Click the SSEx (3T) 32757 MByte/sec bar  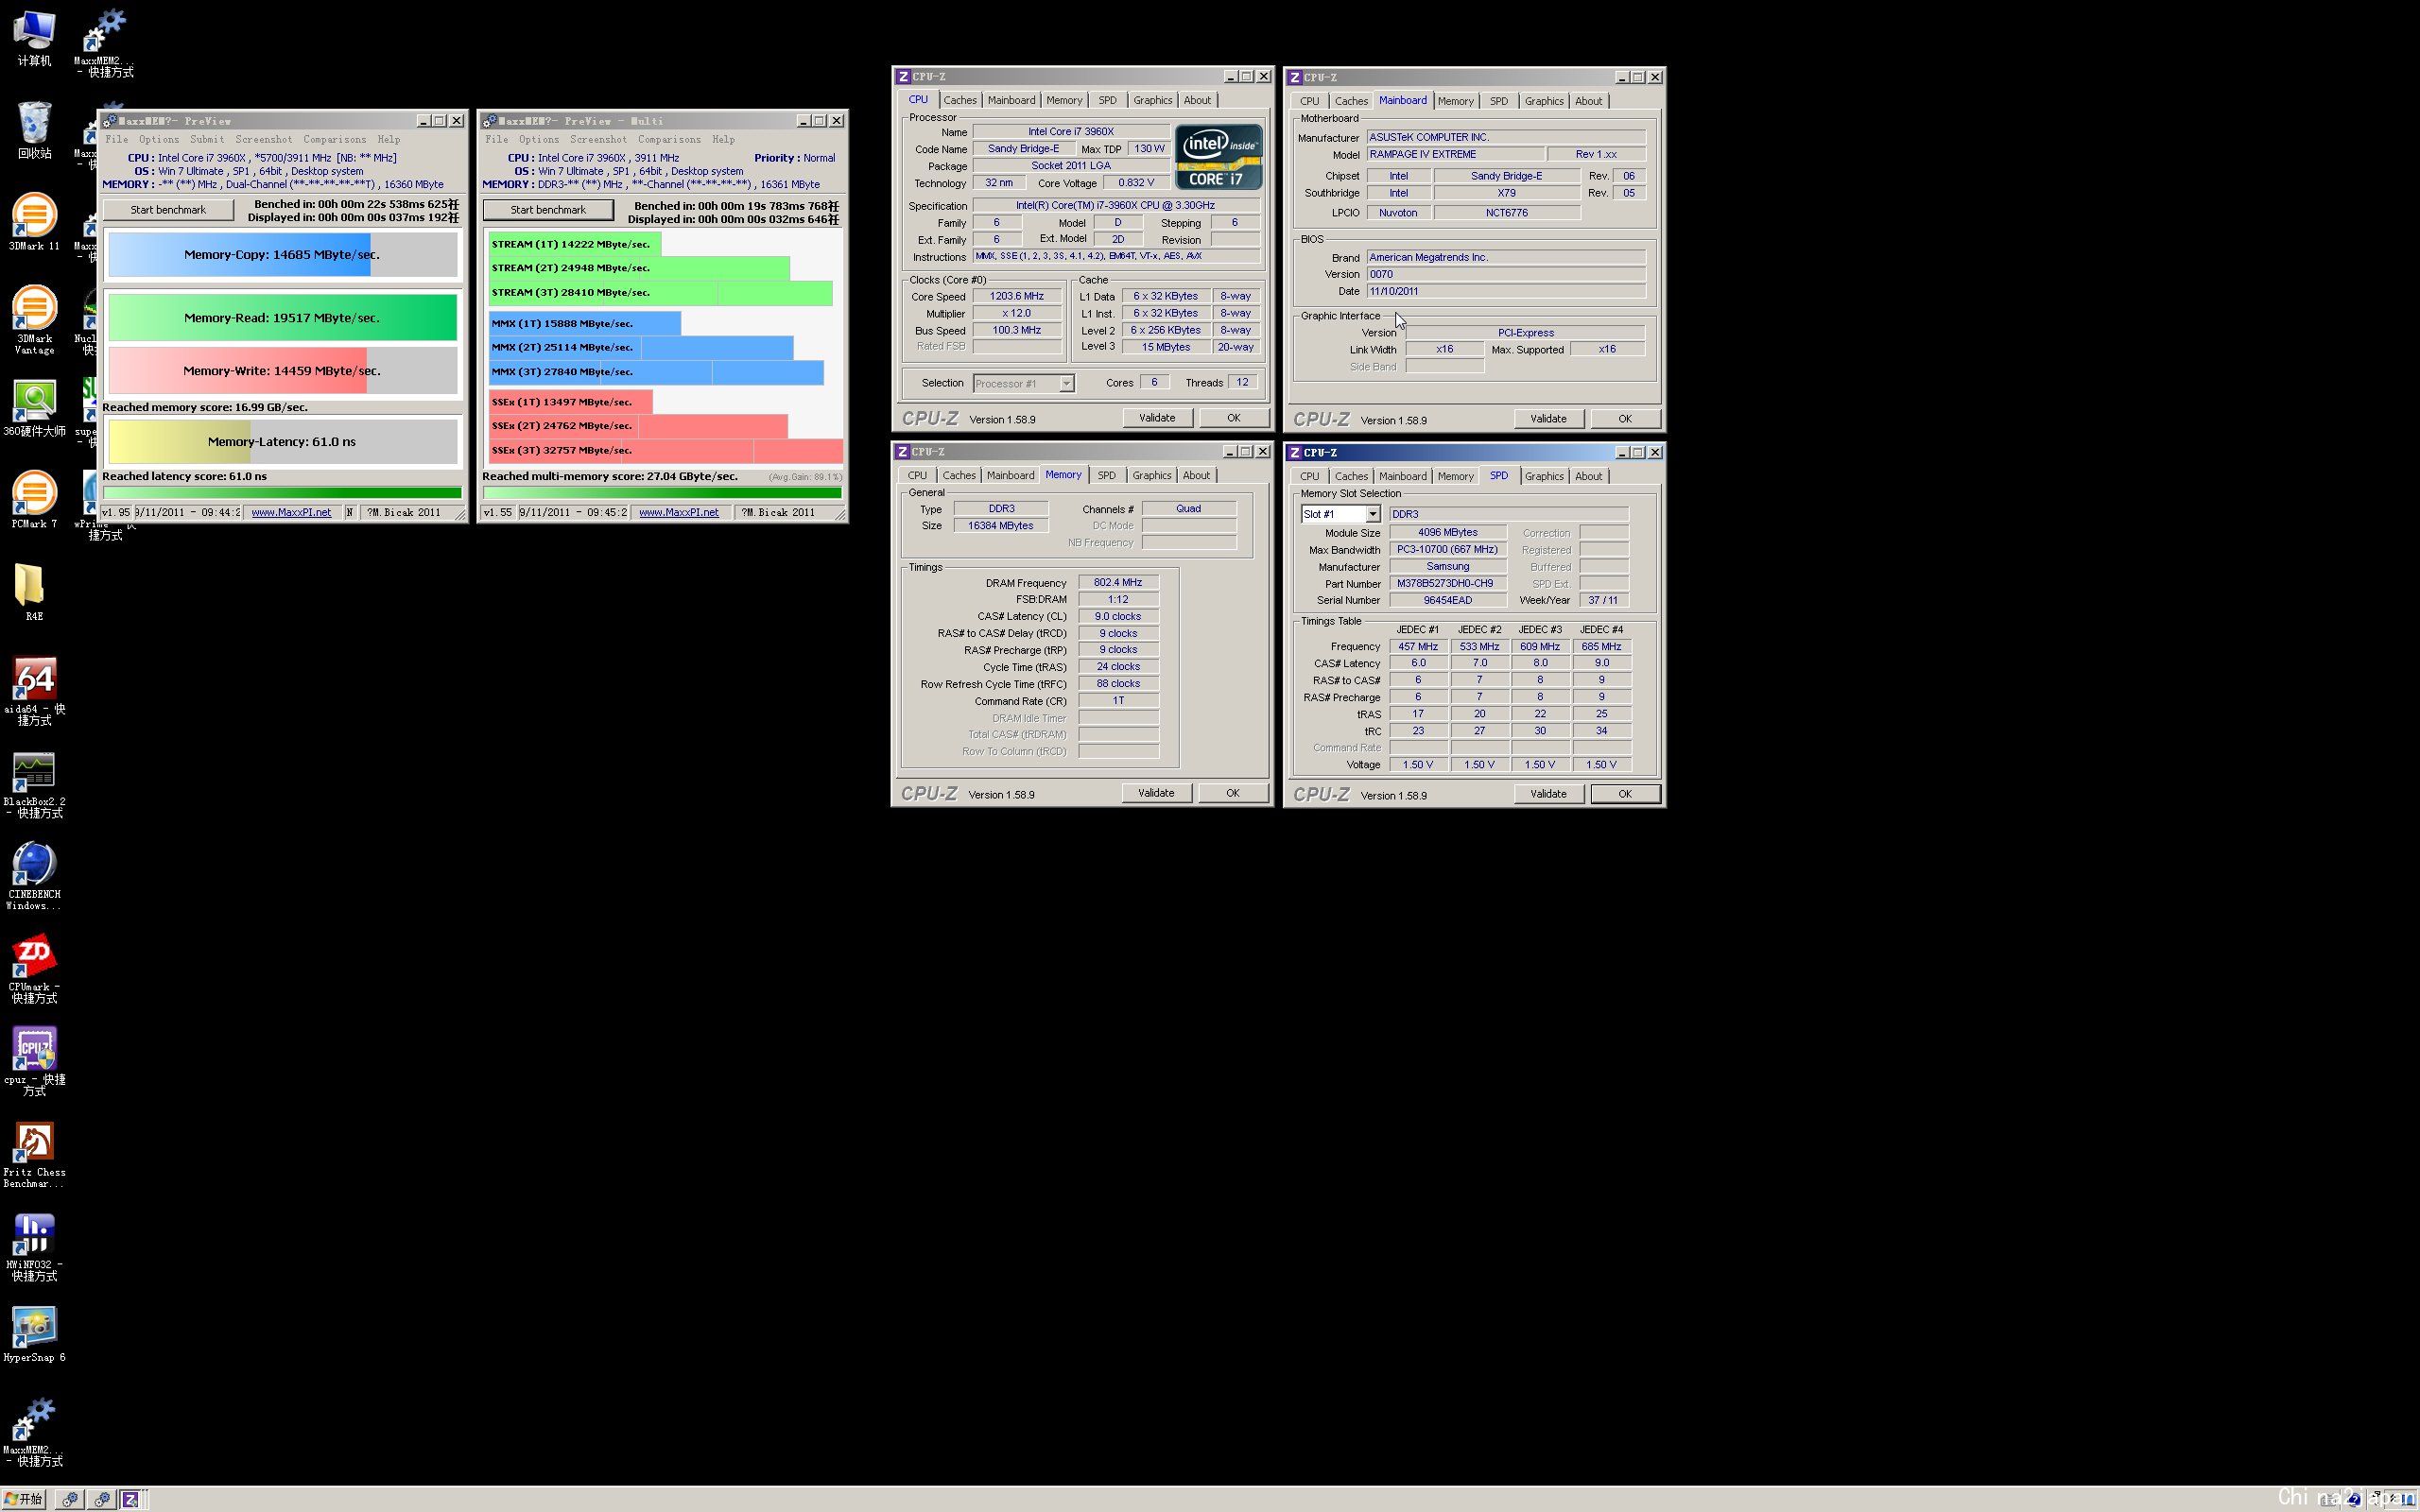(x=665, y=451)
